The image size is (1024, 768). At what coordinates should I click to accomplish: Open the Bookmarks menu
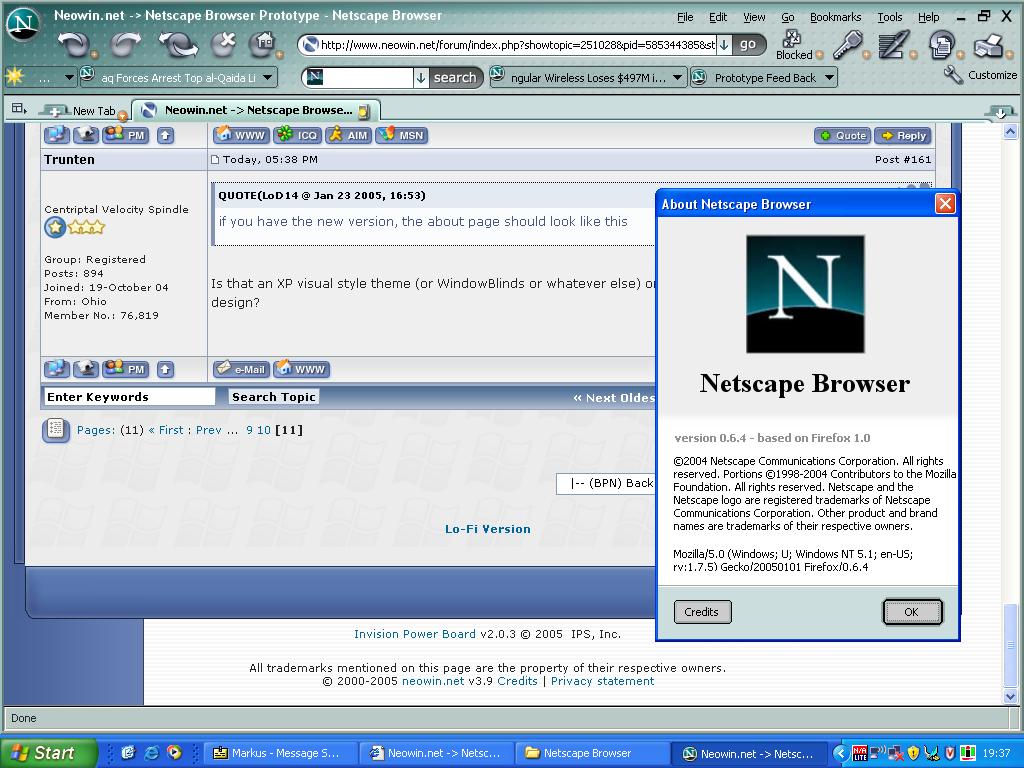[835, 17]
